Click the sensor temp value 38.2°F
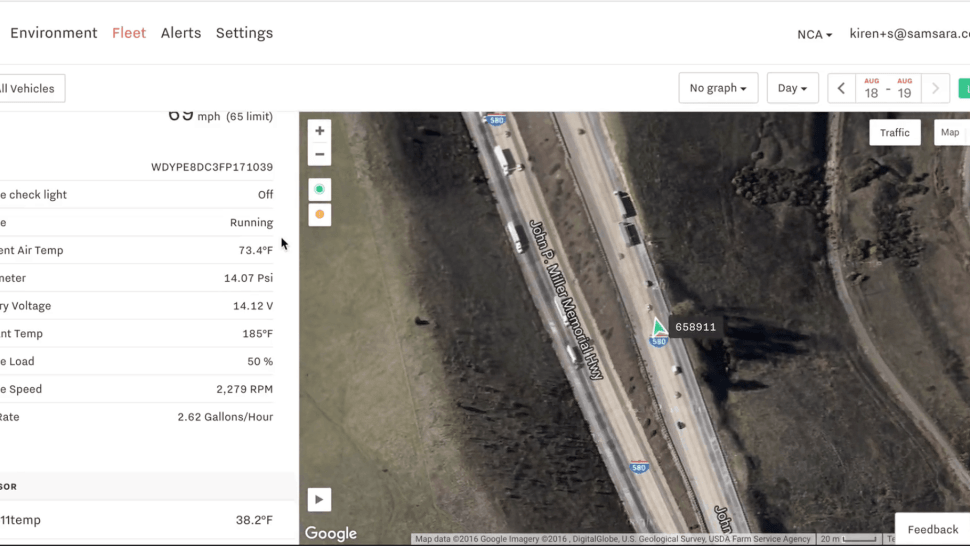Screen dimensions: 970x546 coord(254,520)
